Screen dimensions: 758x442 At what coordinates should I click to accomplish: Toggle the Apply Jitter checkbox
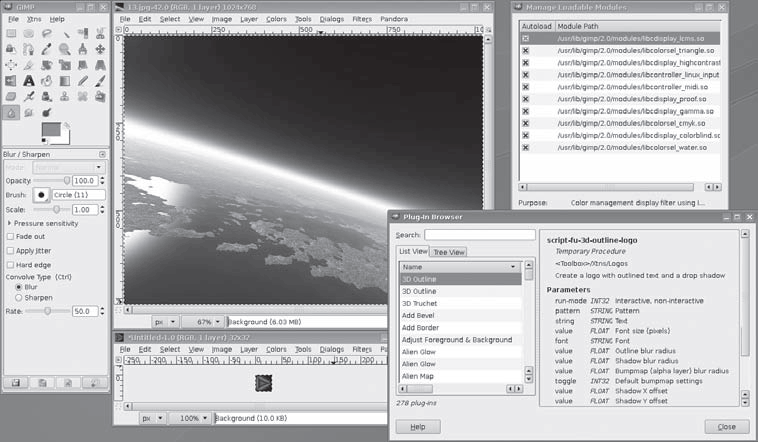tap(11, 250)
